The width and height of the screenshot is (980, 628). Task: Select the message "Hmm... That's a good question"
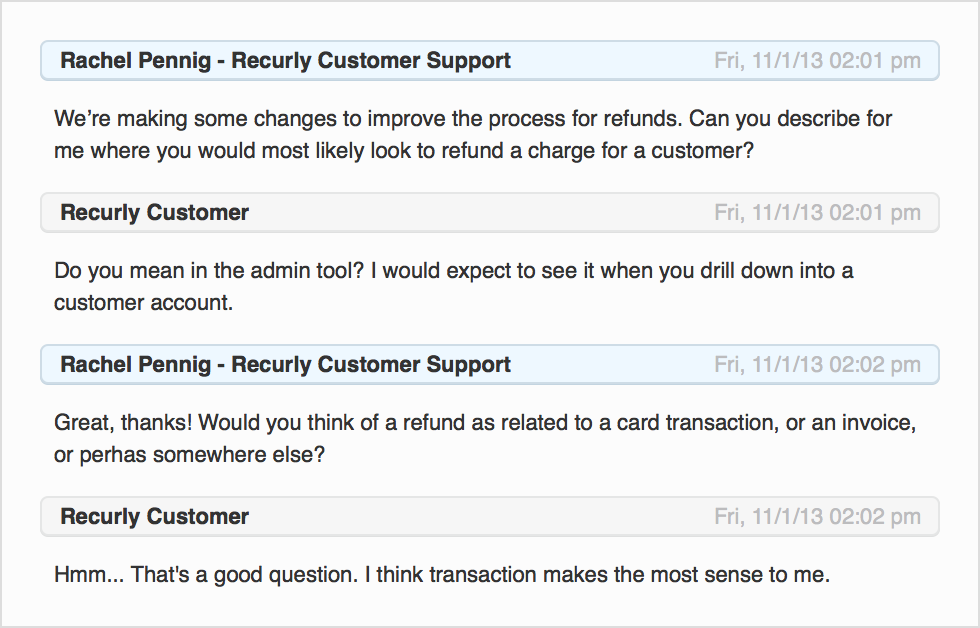coord(442,574)
